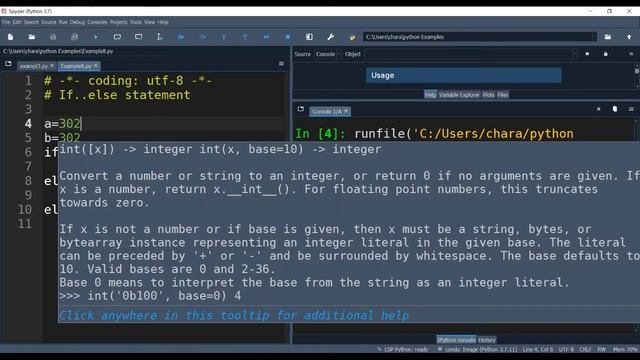Switch to Files pane tab

click(x=503, y=95)
